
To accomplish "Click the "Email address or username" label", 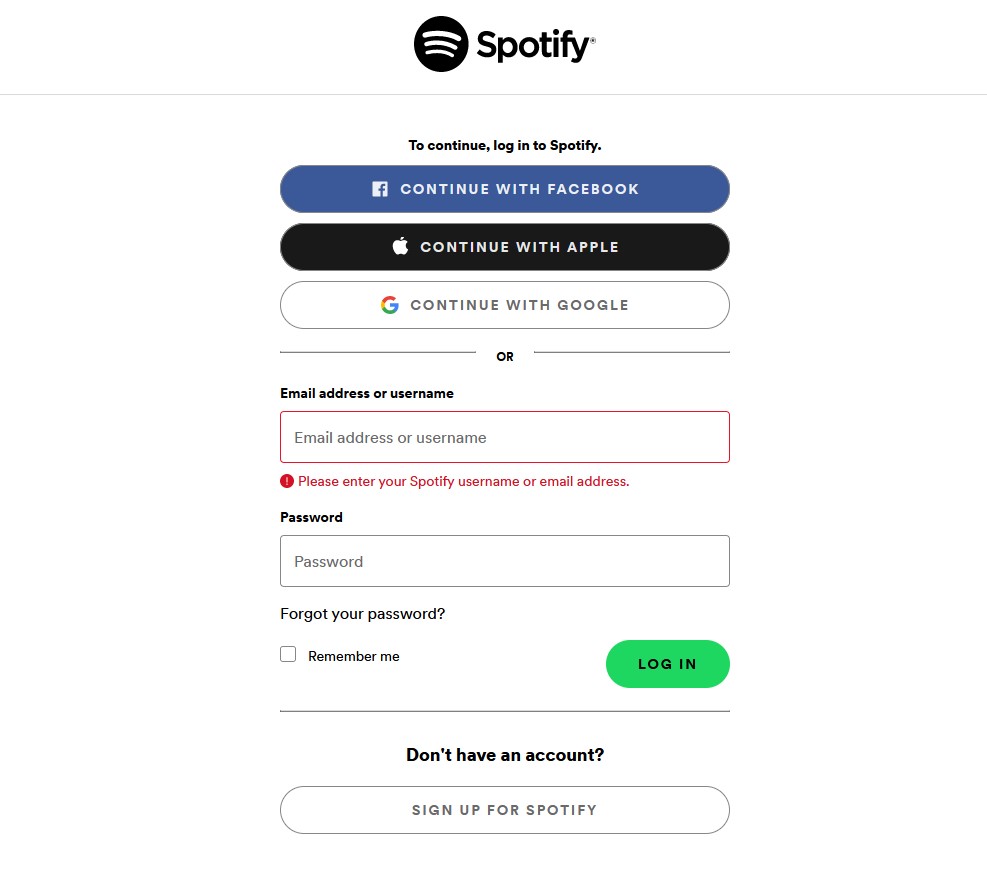I will coord(367,394).
